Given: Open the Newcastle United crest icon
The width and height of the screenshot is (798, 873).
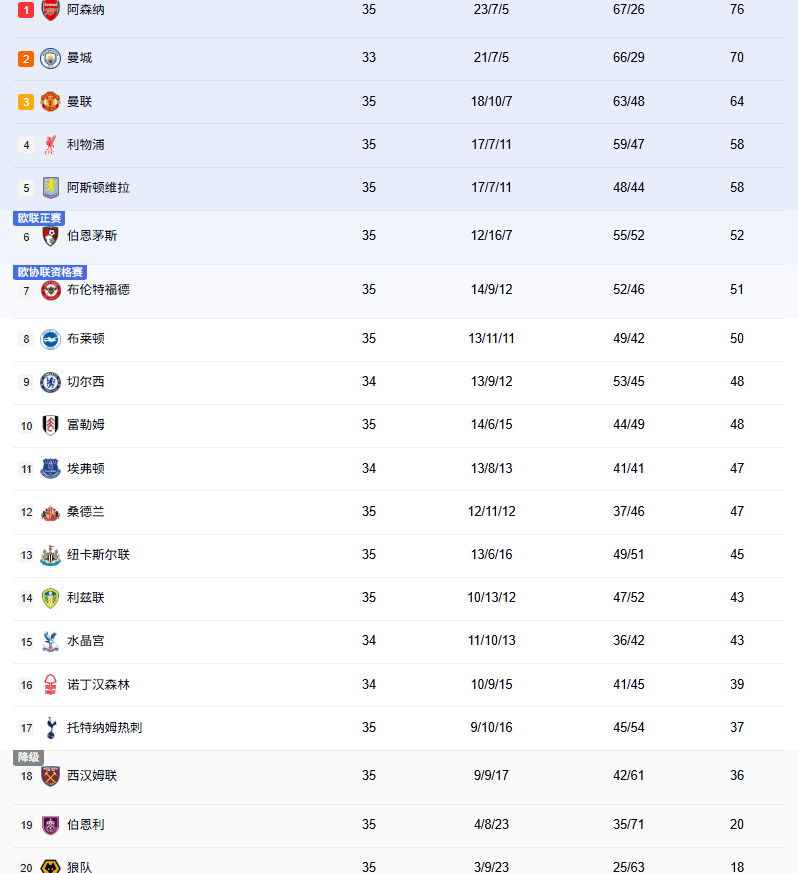Looking at the screenshot, I should click(x=50, y=555).
